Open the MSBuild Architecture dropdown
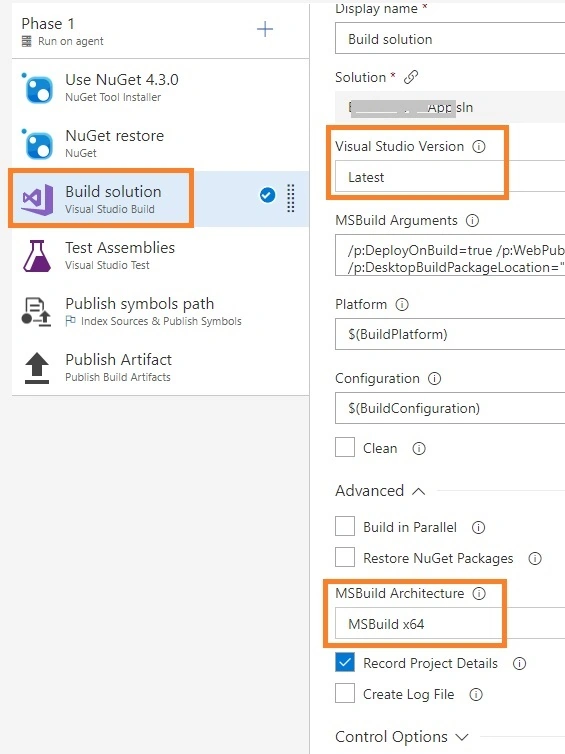The image size is (565, 754). [x=450, y=623]
